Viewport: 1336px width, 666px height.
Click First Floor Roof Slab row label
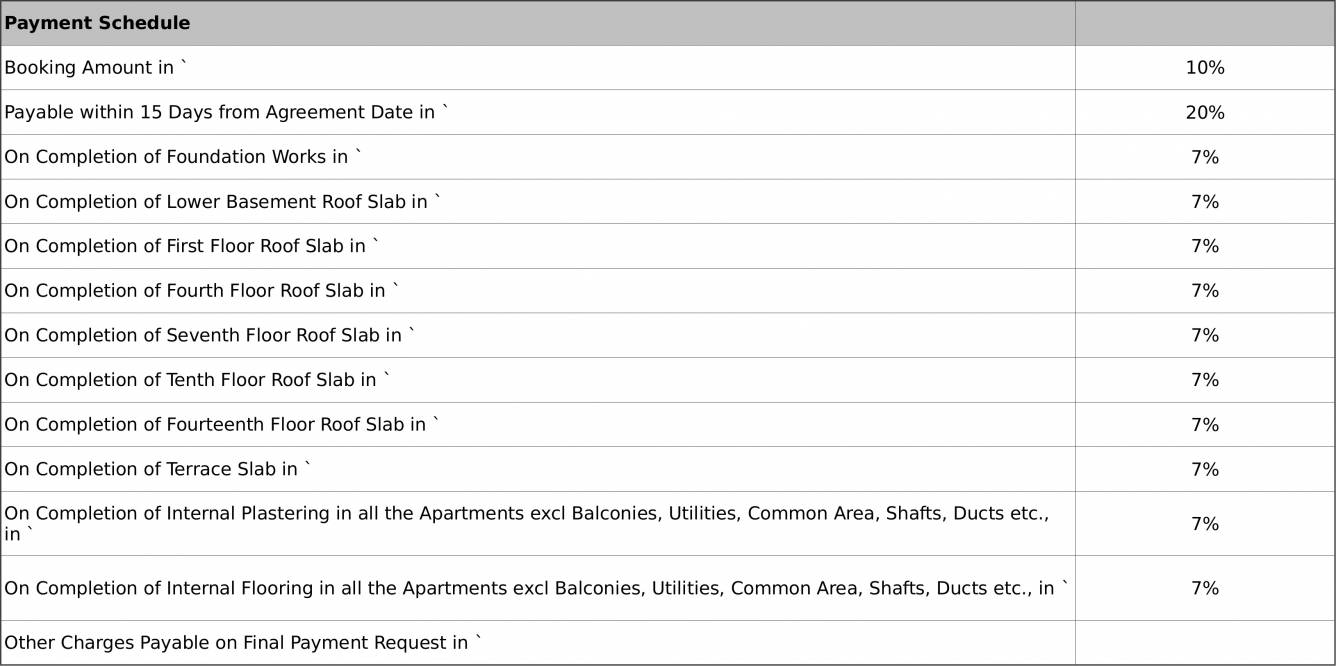click(192, 246)
